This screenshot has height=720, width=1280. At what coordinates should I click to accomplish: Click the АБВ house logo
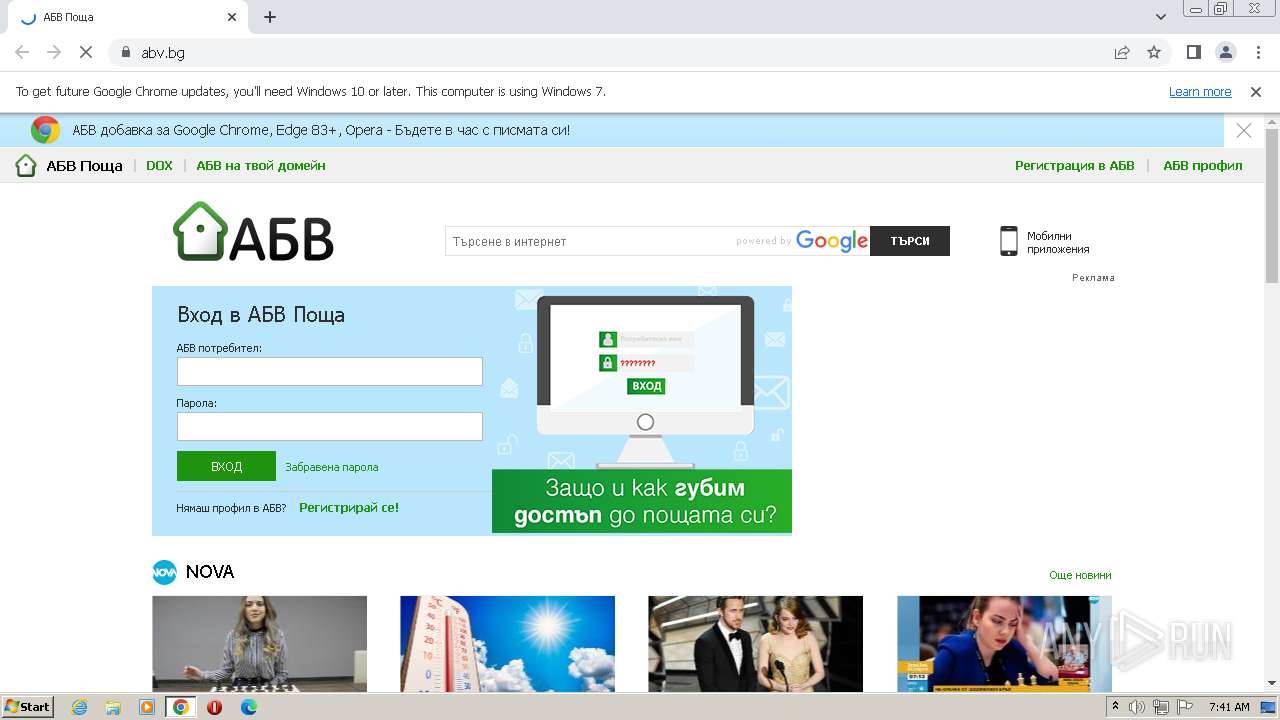coord(253,232)
